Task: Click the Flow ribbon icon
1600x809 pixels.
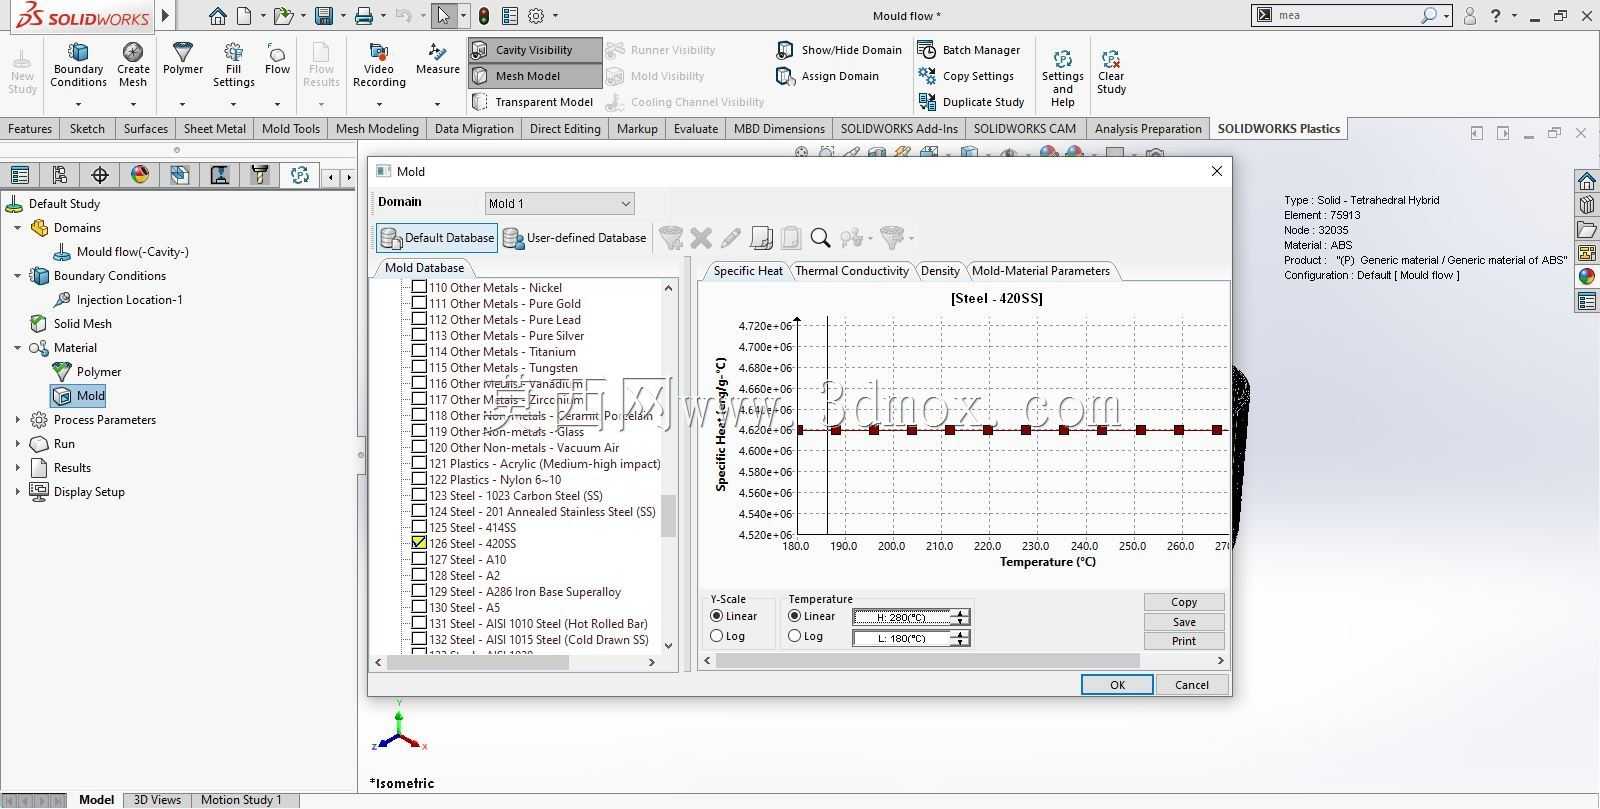Action: click(277, 58)
